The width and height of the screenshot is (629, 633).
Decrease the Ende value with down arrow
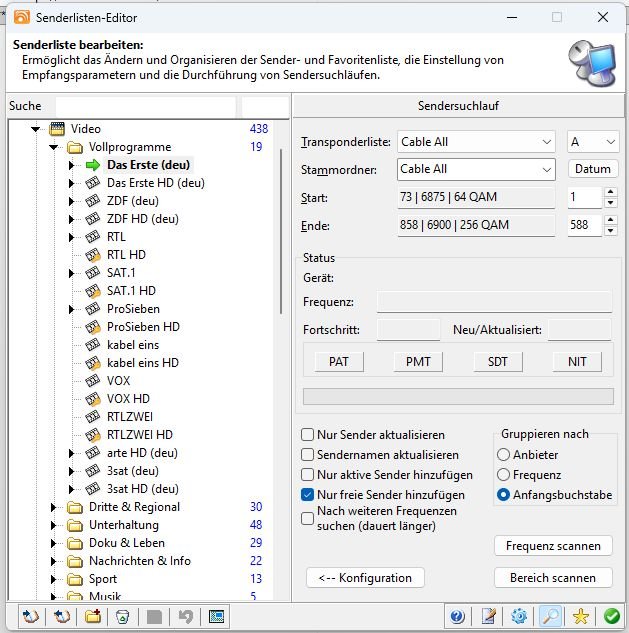click(611, 231)
